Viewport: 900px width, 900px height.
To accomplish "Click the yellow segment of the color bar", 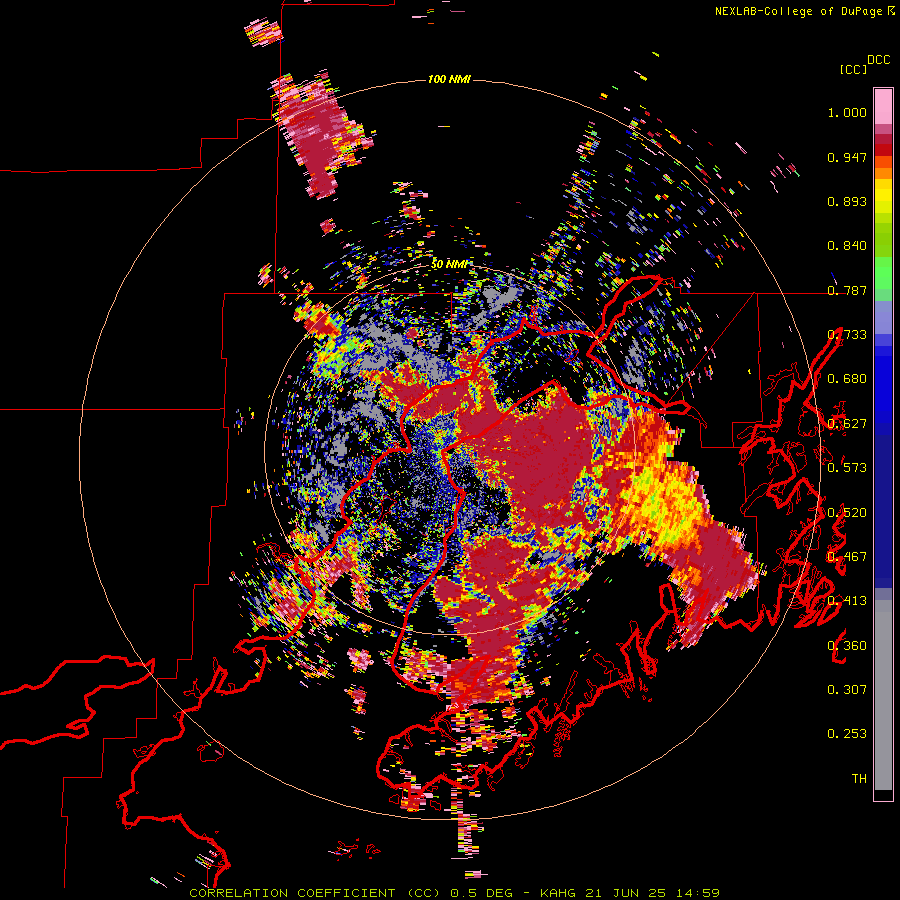I will [883, 197].
